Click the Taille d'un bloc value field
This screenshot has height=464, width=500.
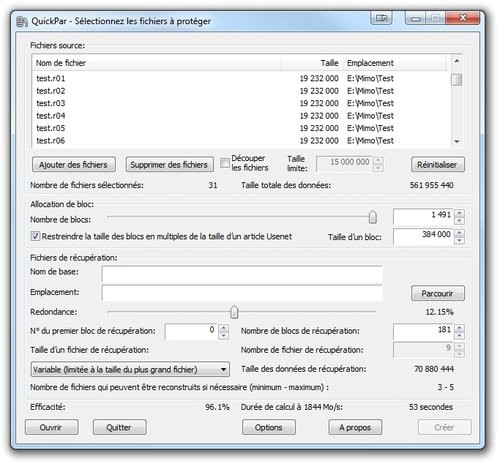click(x=424, y=236)
